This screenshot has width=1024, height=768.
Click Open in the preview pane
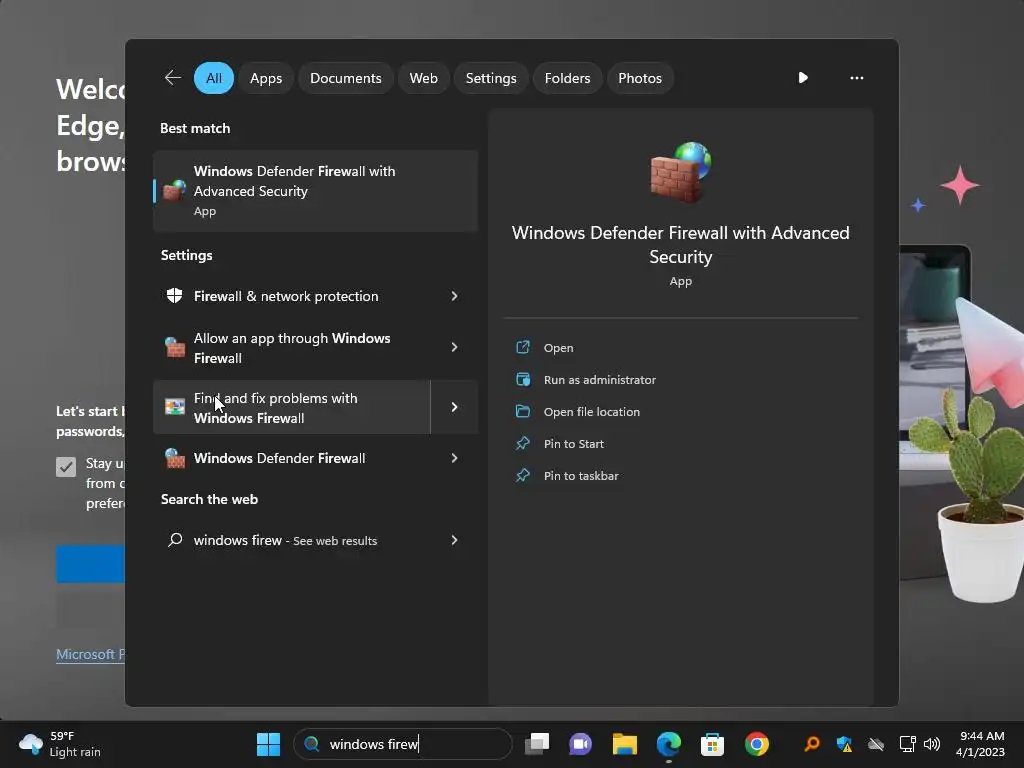pos(558,348)
